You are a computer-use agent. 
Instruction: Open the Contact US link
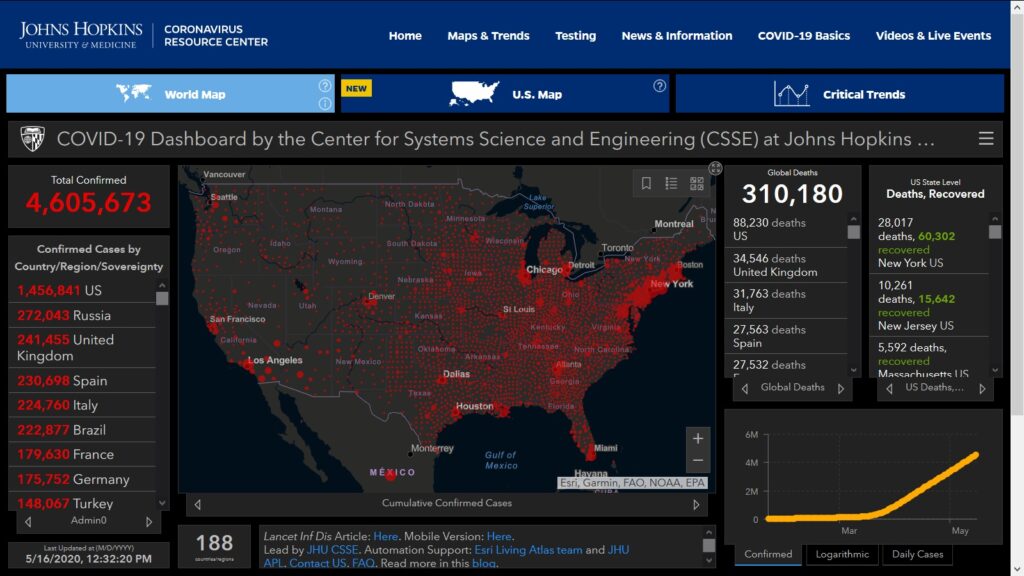point(317,563)
